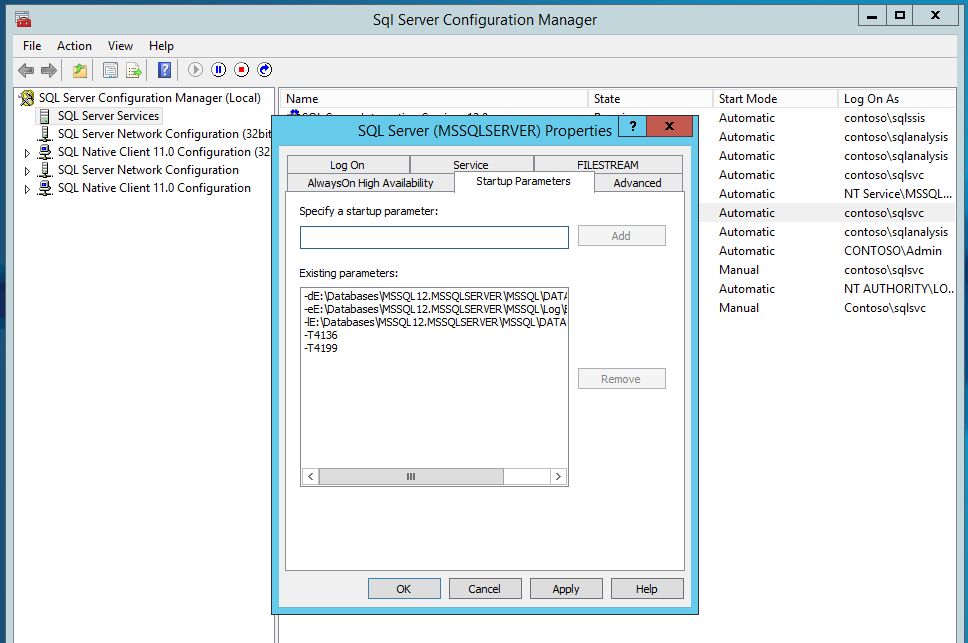
Task: Click the Restart Service toolbar icon
Action: click(x=264, y=70)
